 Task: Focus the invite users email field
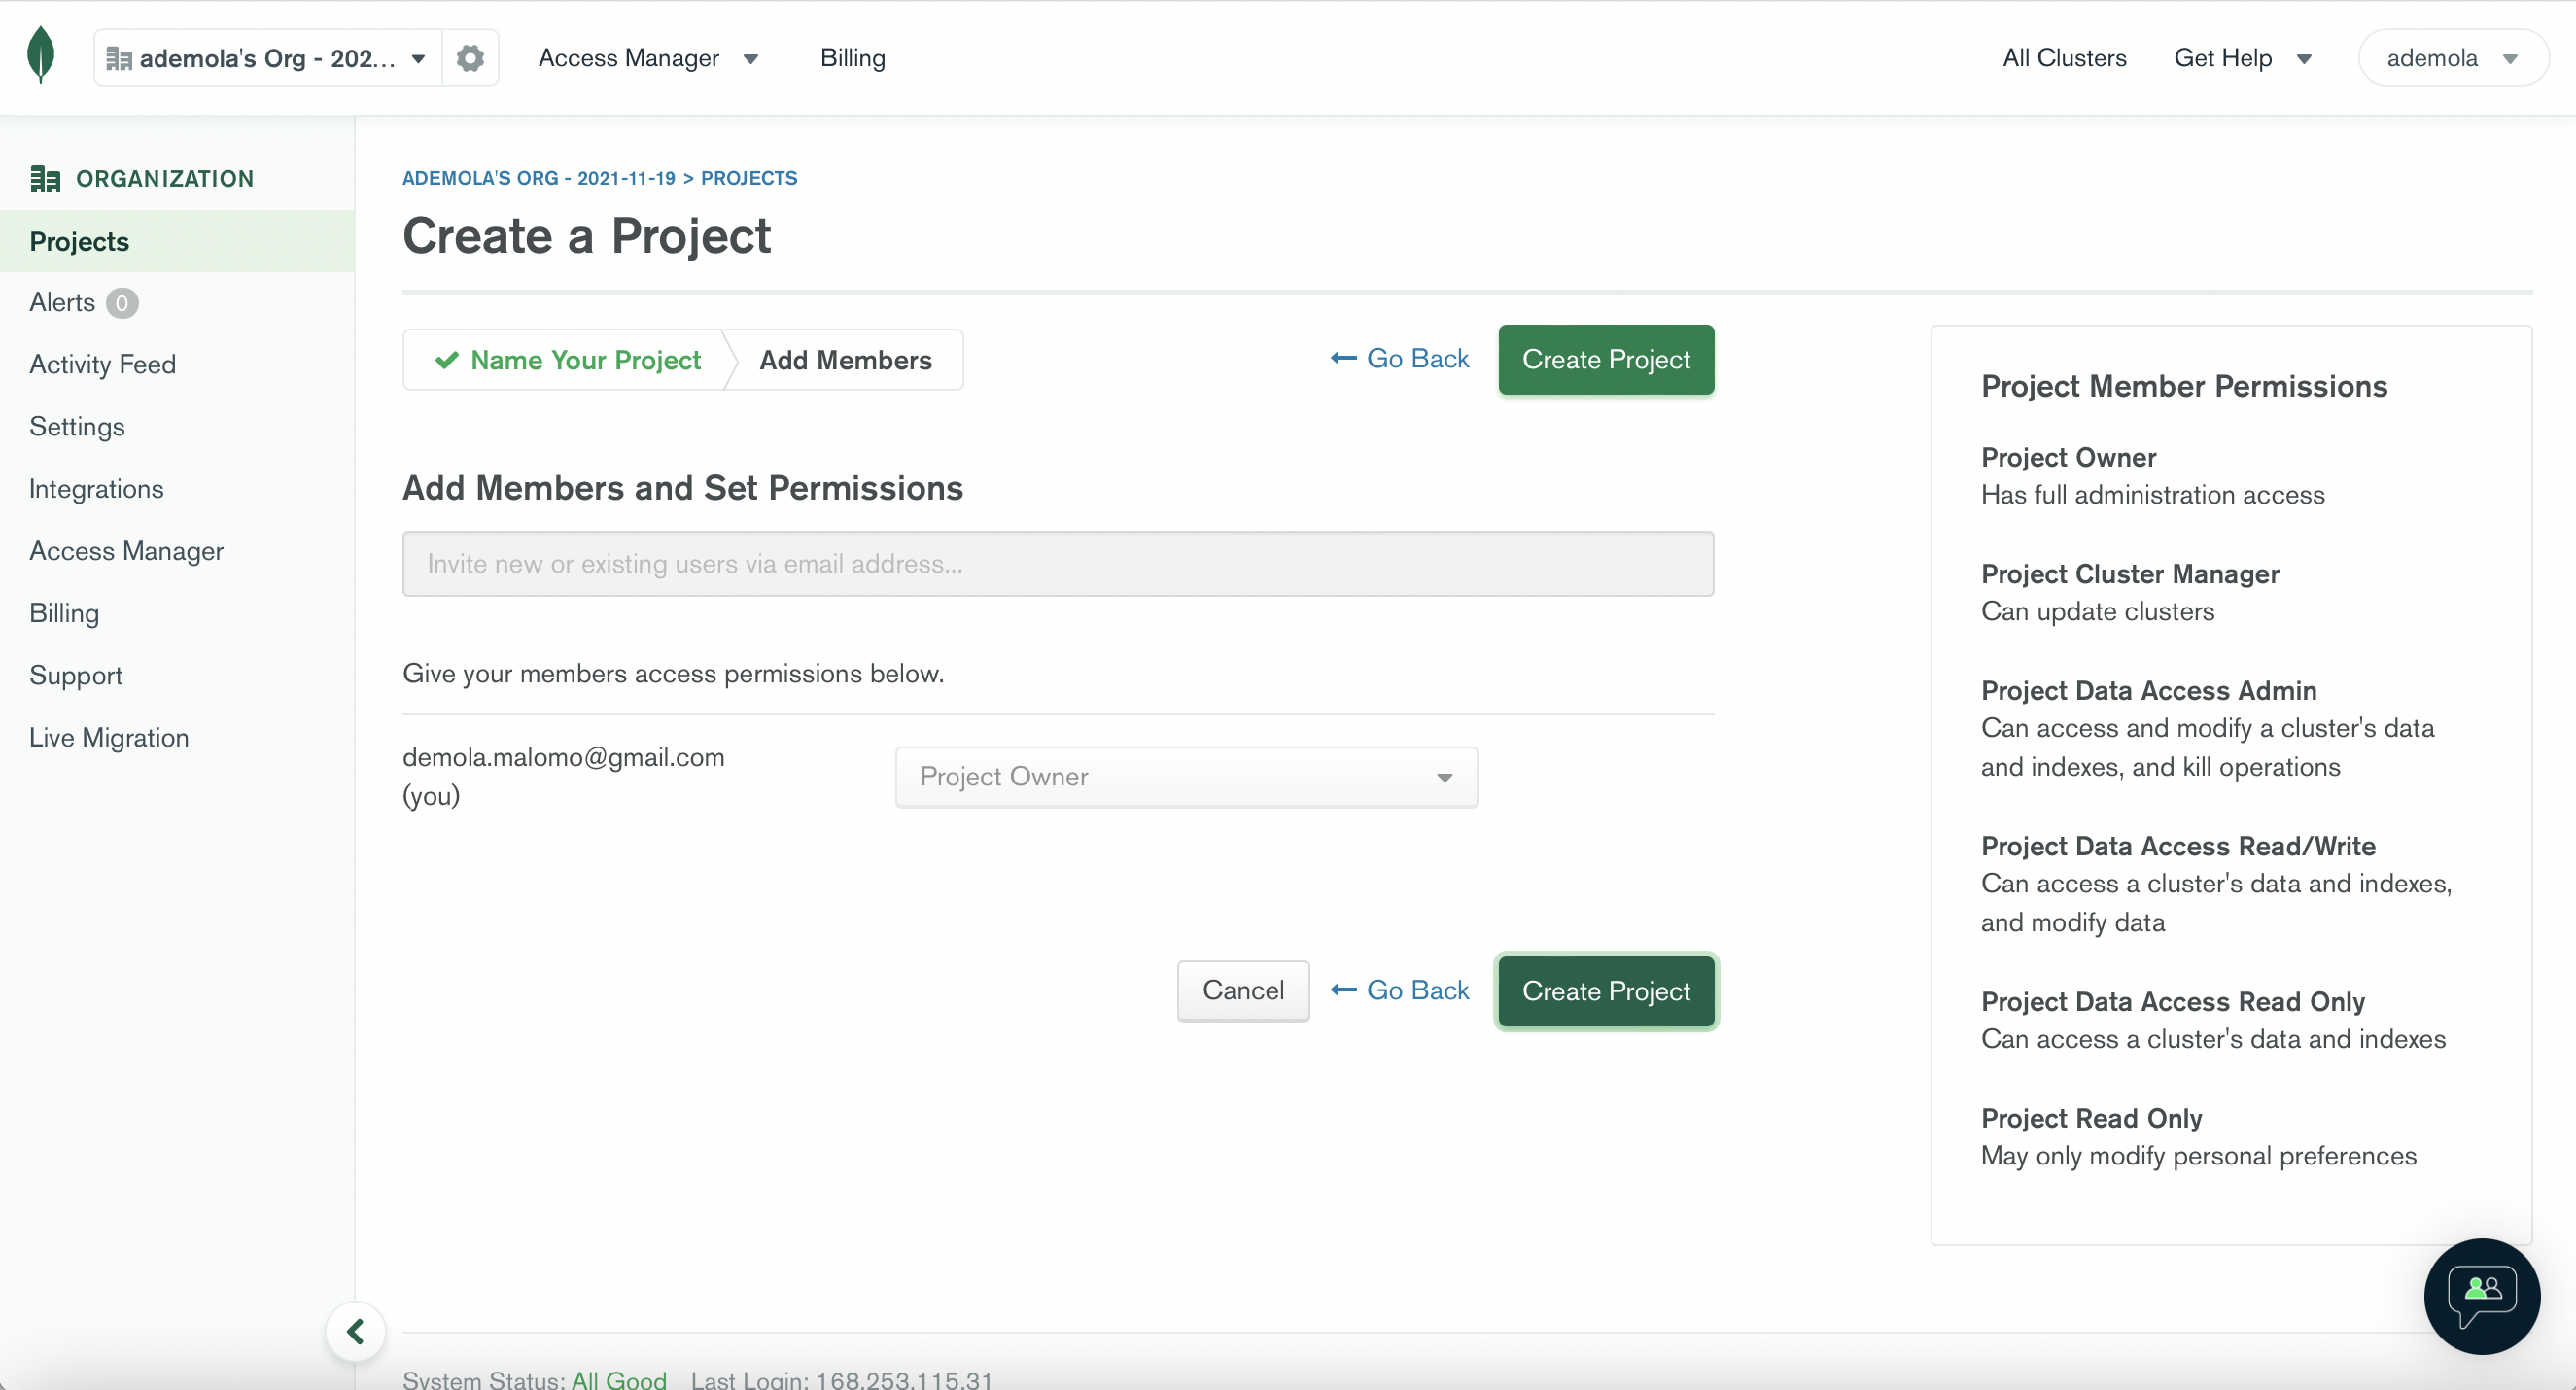point(1057,564)
